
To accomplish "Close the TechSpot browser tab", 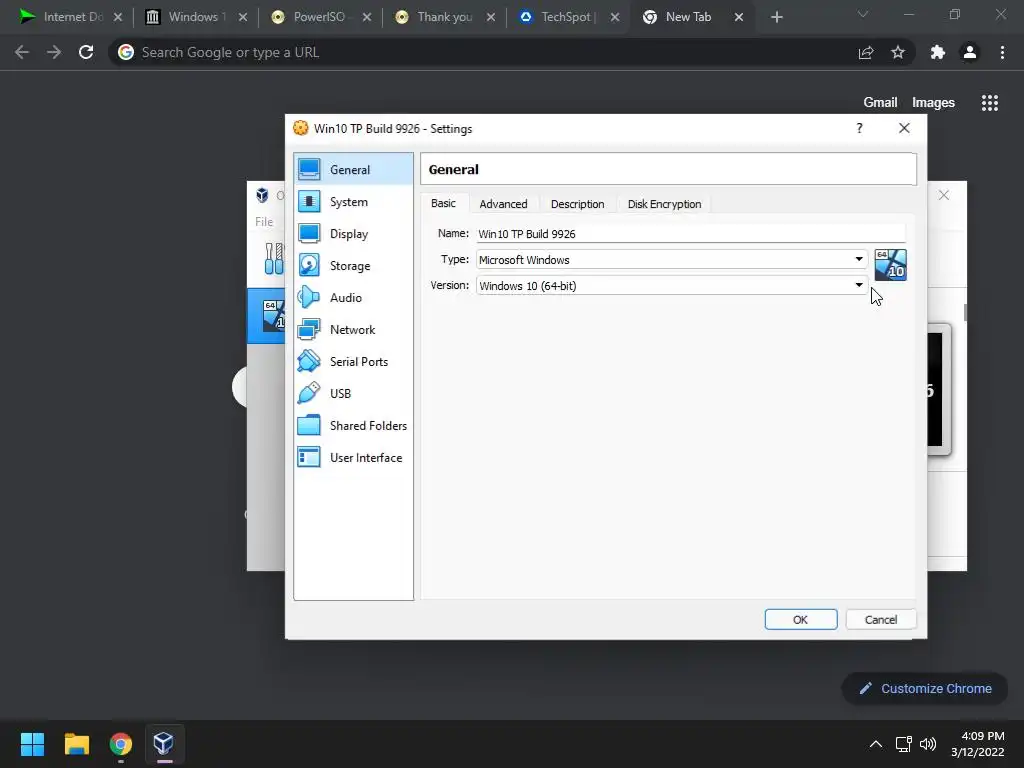I will coord(615,17).
